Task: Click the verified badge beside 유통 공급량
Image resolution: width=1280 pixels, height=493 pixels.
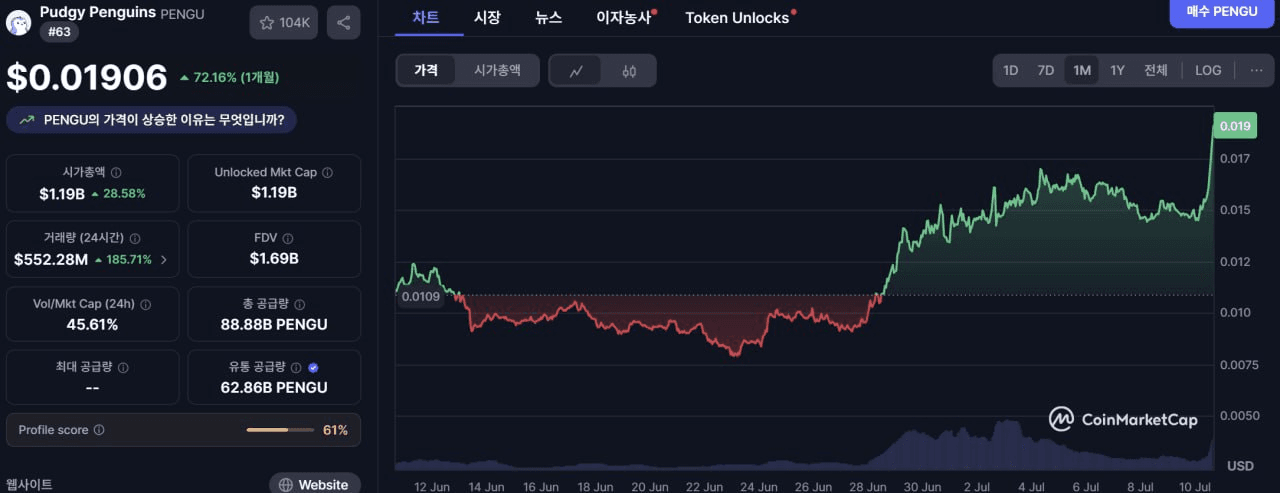Action: (314, 367)
